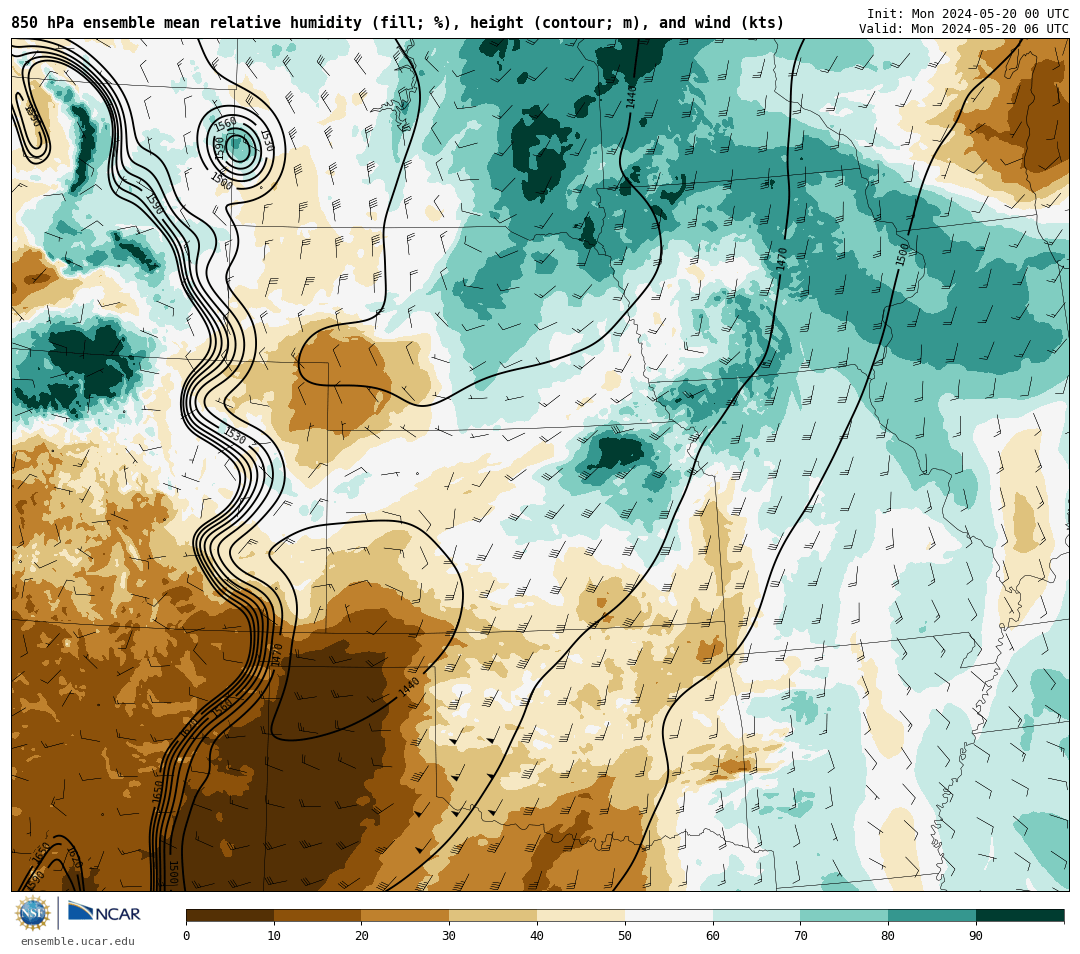Pick the 10–20% brown colorbar swatch
The width and height of the screenshot is (1080, 954).
click(x=318, y=915)
